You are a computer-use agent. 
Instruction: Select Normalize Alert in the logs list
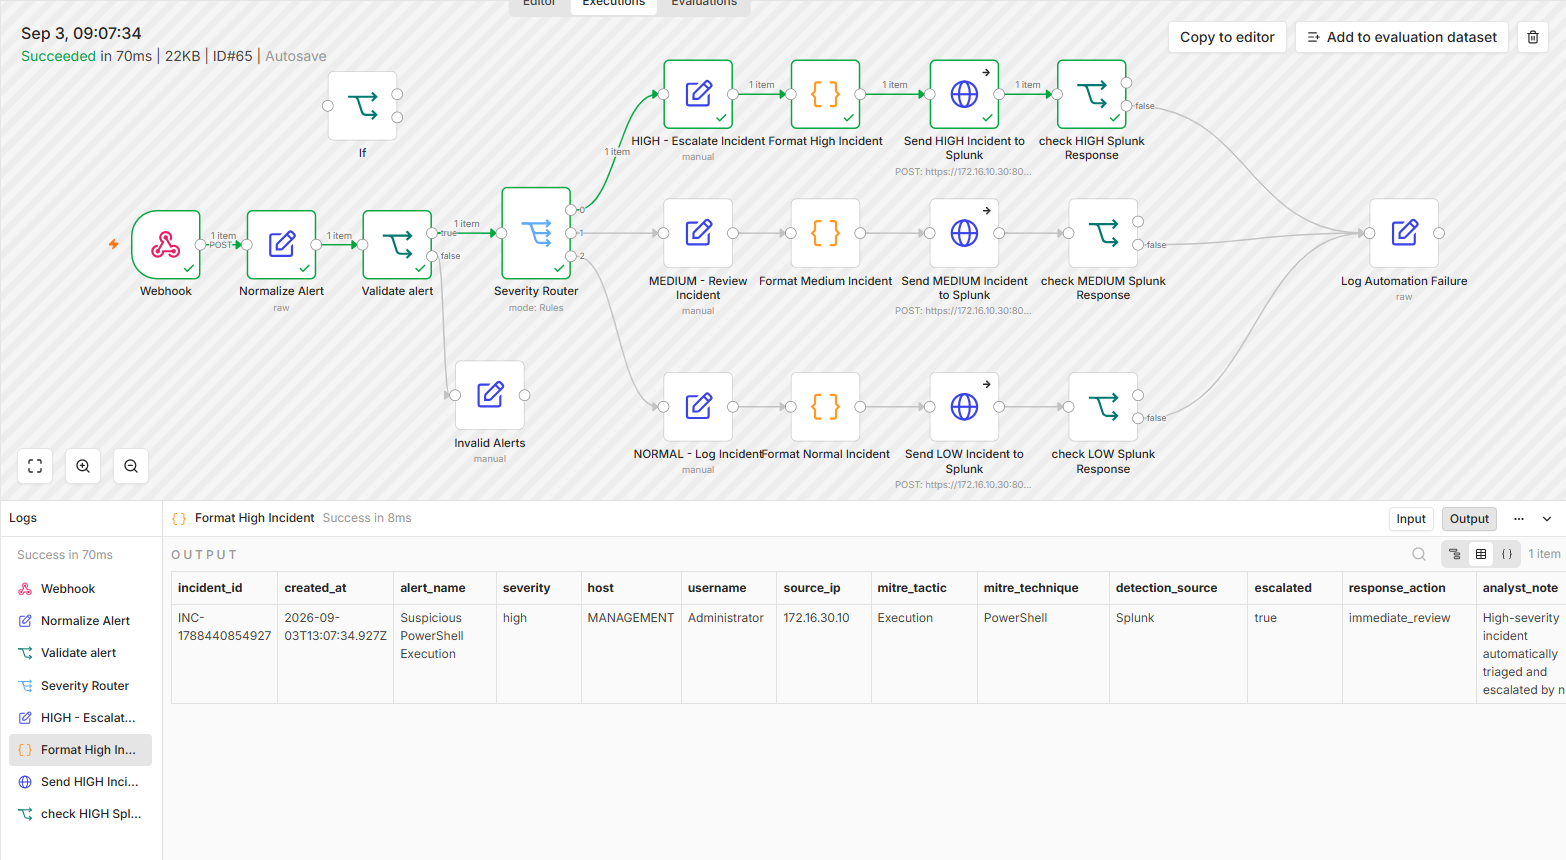point(80,621)
